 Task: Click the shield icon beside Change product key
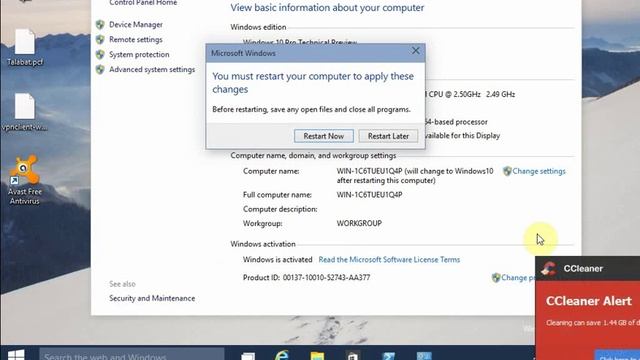pyautogui.click(x=496, y=278)
